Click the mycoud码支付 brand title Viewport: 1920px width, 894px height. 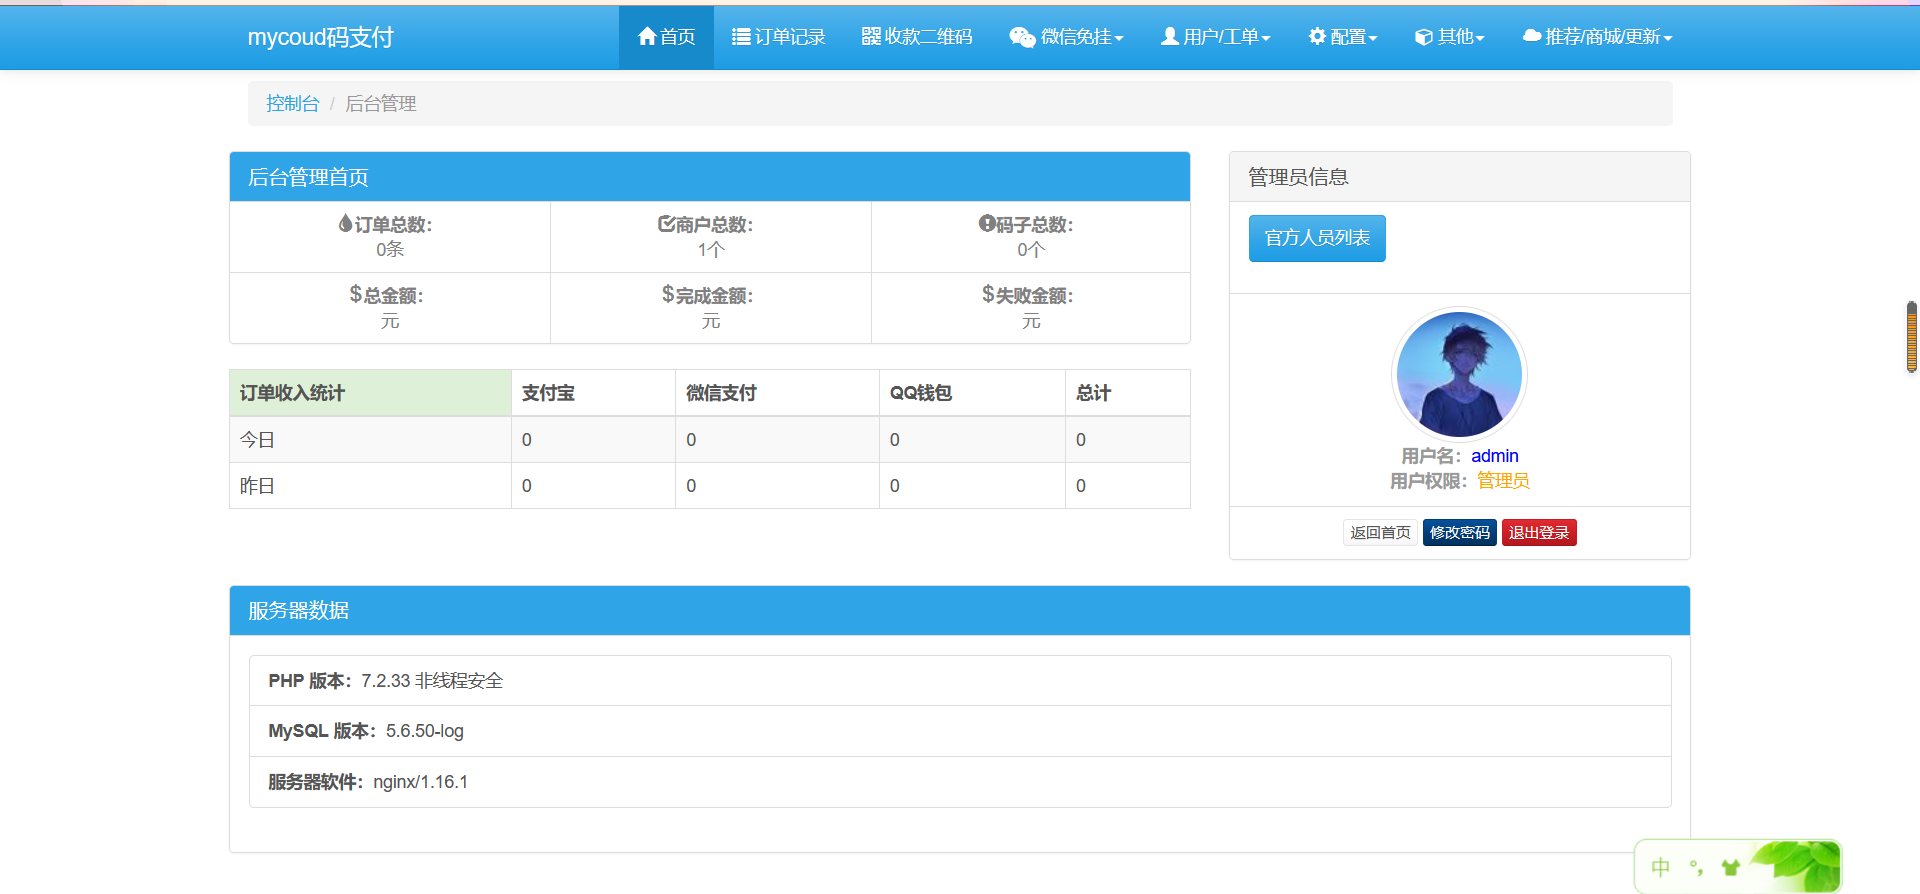coord(320,37)
